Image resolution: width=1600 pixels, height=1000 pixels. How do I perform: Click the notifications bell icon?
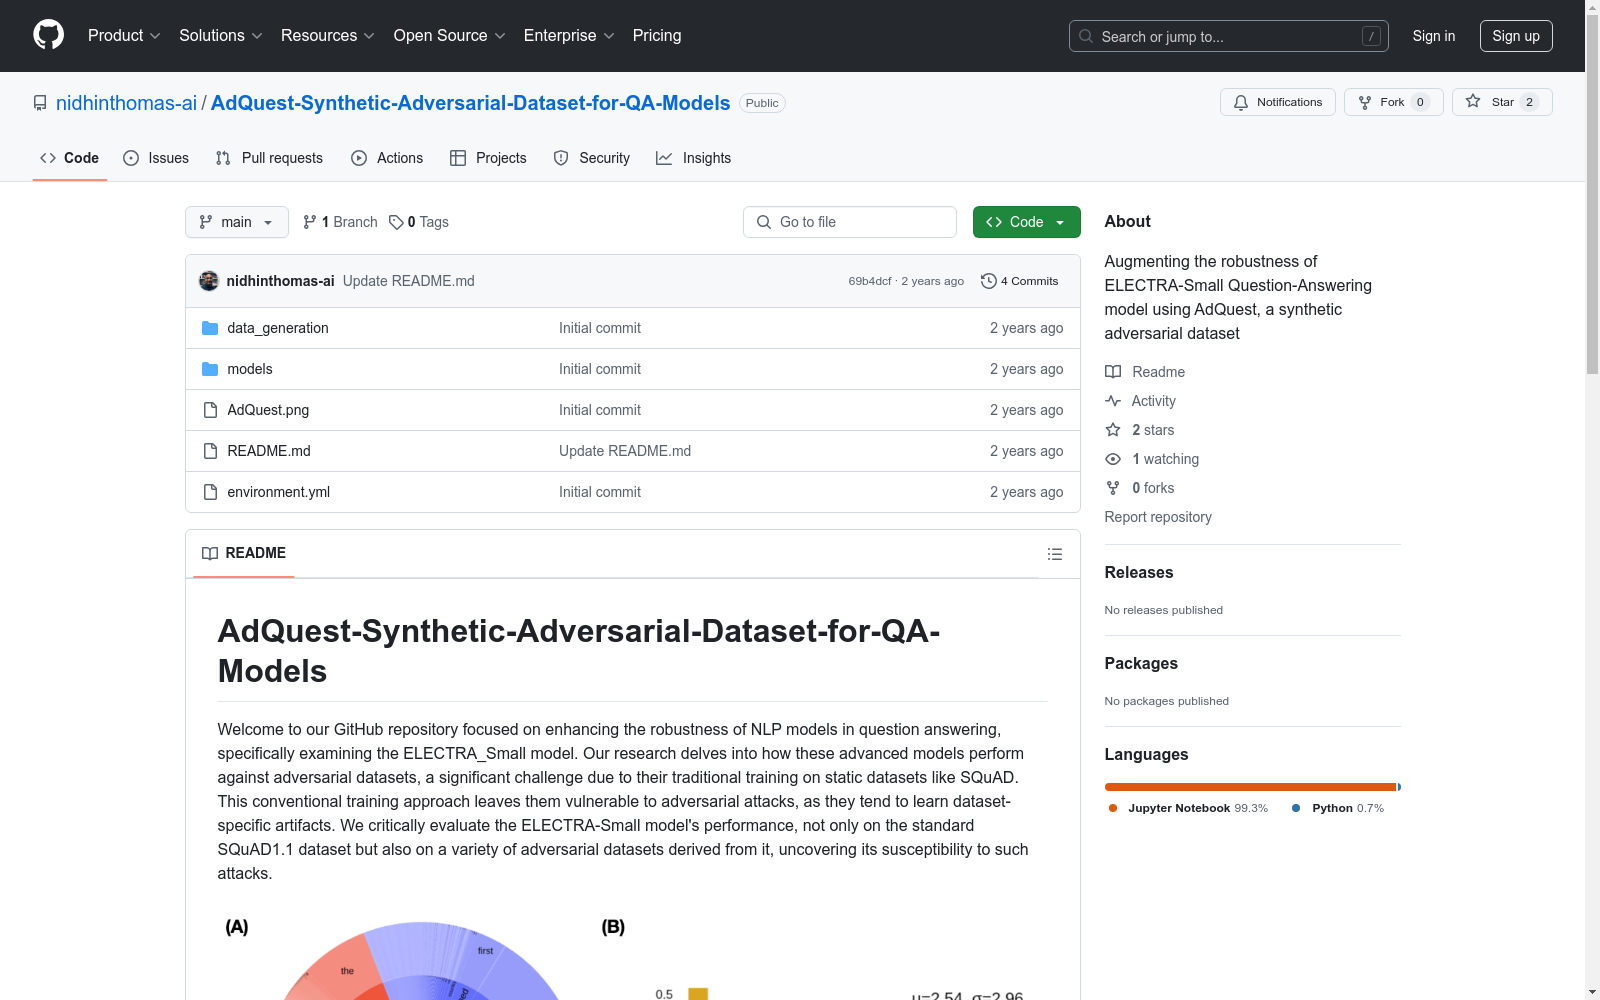pyautogui.click(x=1241, y=102)
